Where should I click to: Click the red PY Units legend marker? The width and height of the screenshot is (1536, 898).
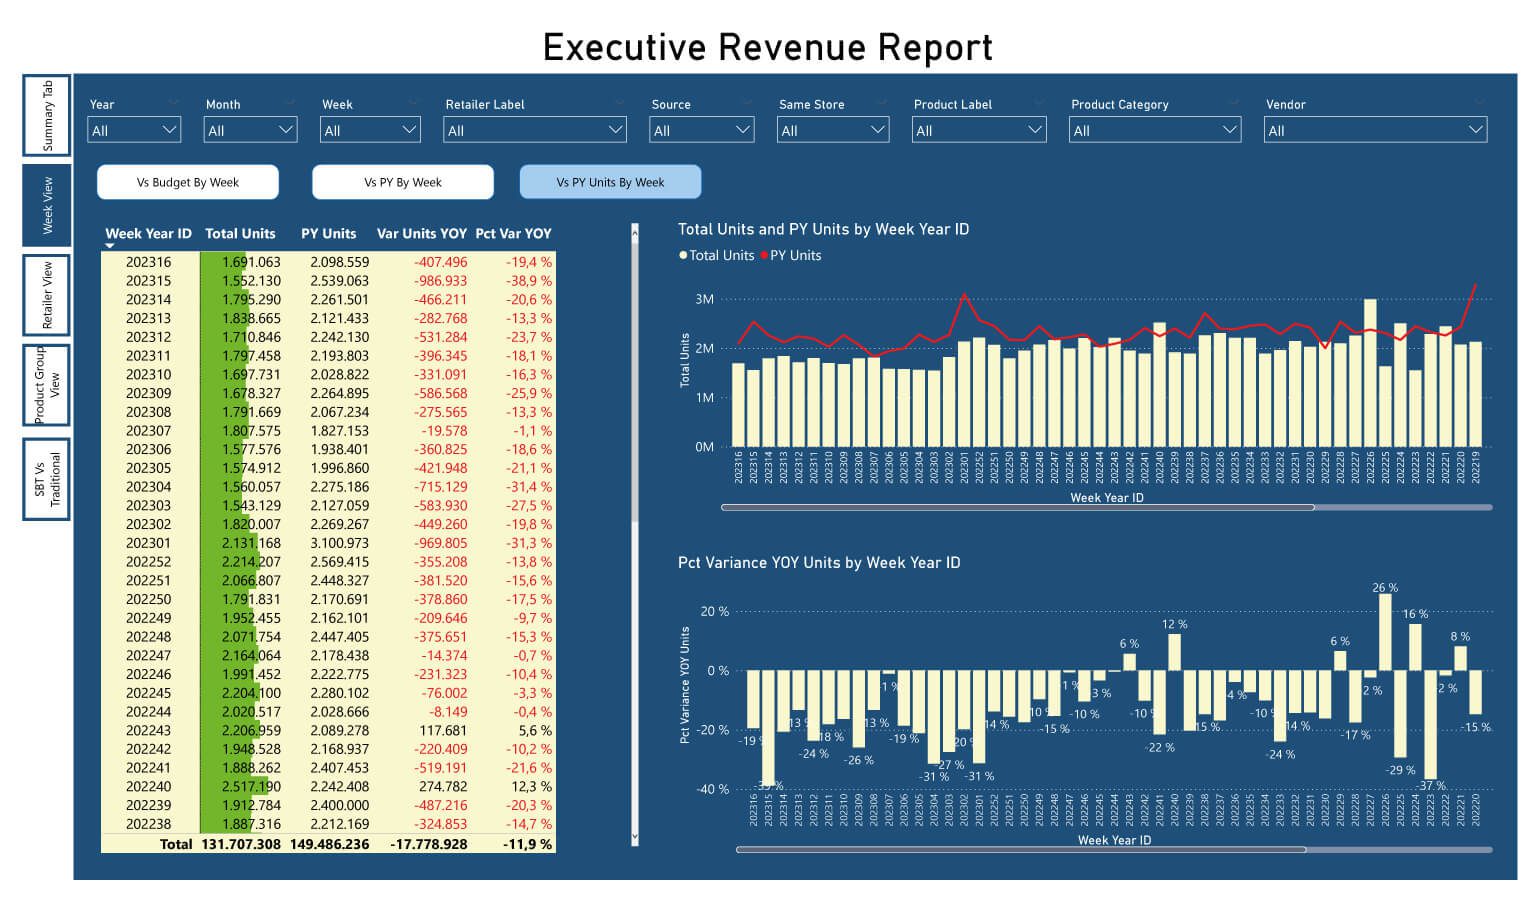click(x=764, y=256)
